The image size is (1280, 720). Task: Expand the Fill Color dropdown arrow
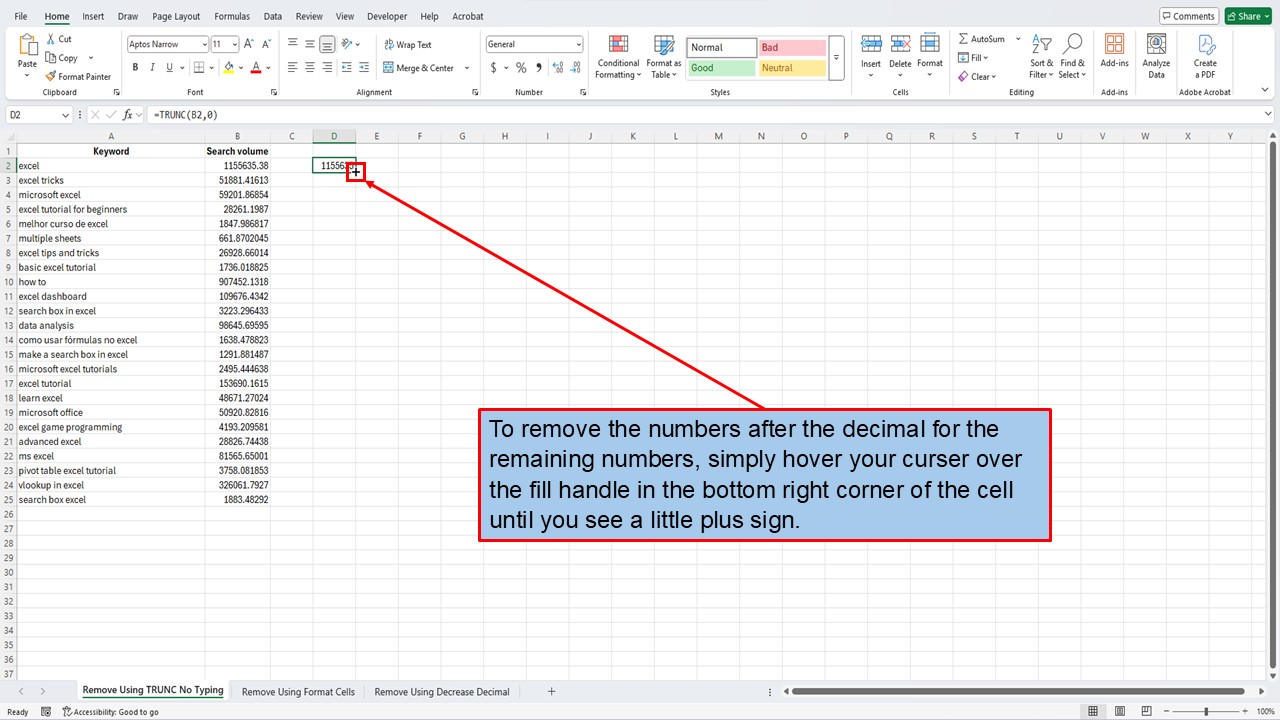tap(239, 67)
